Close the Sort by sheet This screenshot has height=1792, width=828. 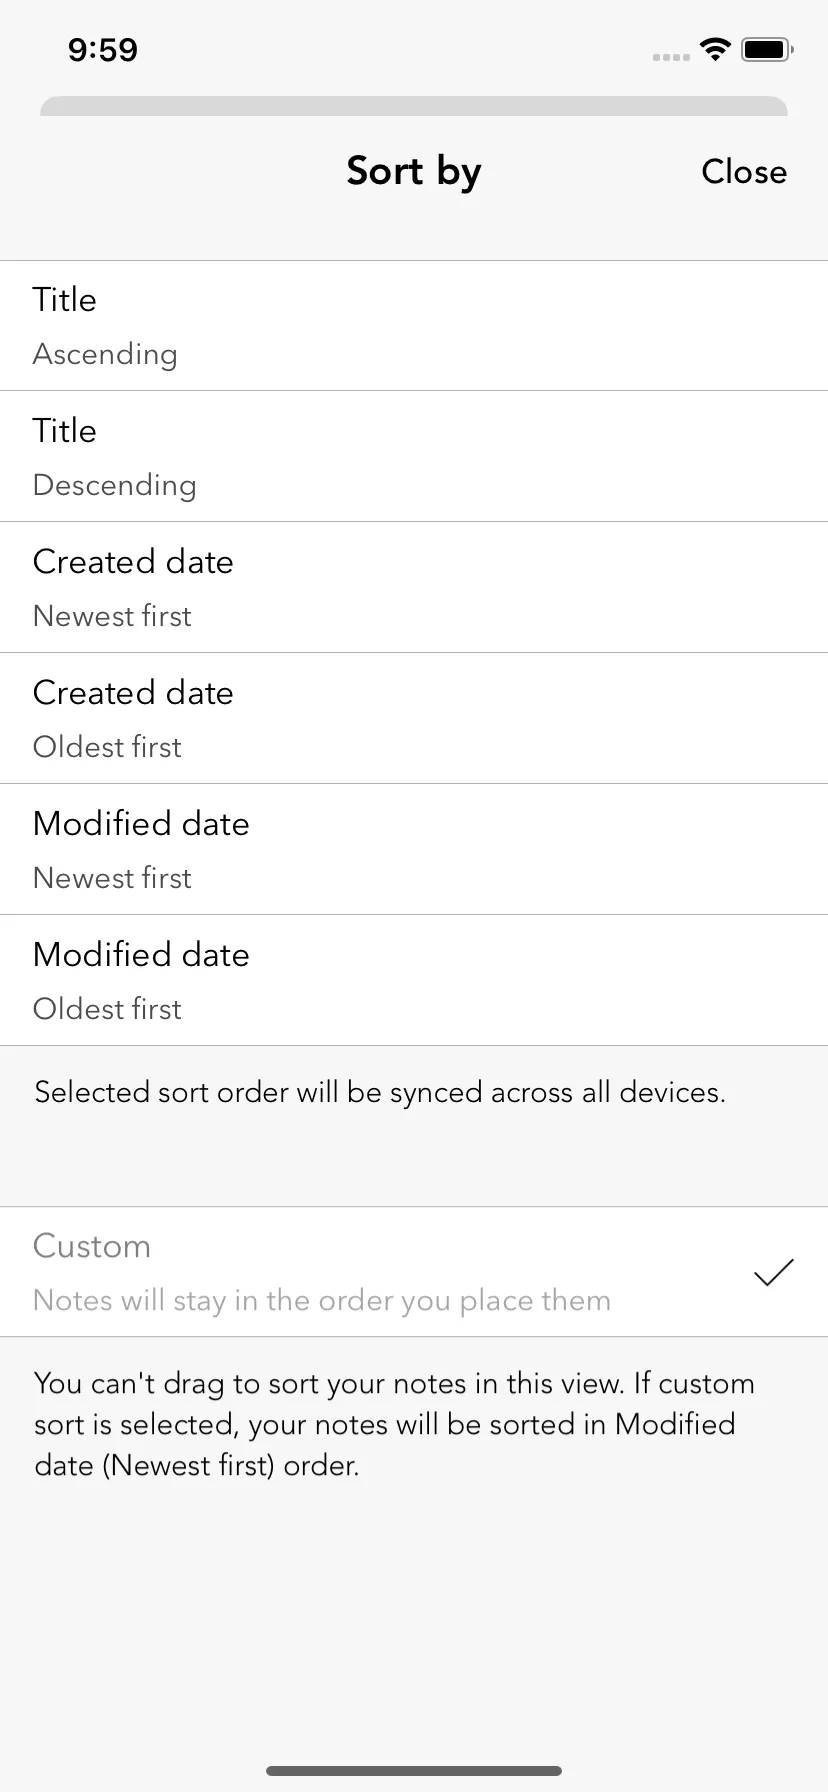pyautogui.click(x=744, y=172)
